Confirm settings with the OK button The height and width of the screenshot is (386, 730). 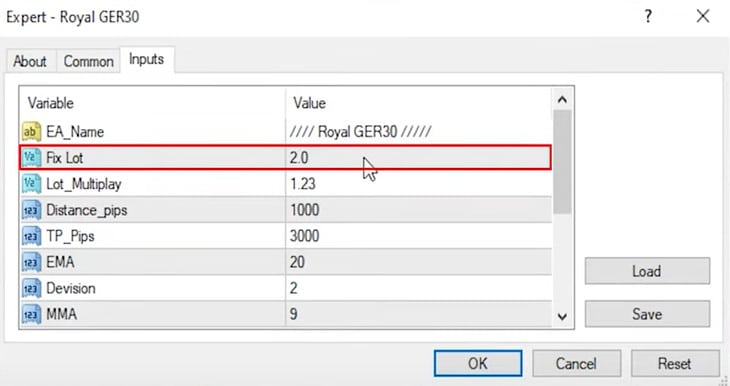(x=478, y=363)
